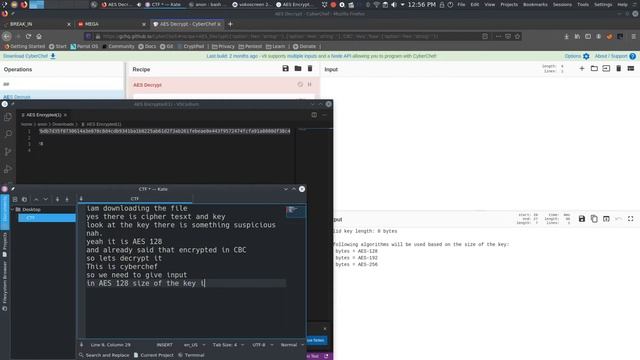Disable the AES Decrypt operation
Image resolution: width=640 pixels, height=360 pixels.
[300, 84]
